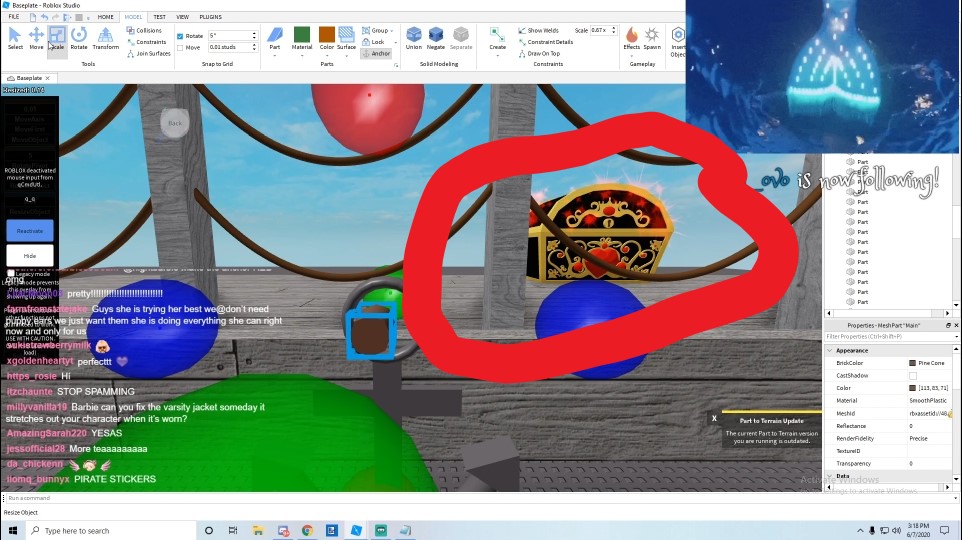Open the Part type dropdown arrow
962x540 pixels.
point(275,56)
